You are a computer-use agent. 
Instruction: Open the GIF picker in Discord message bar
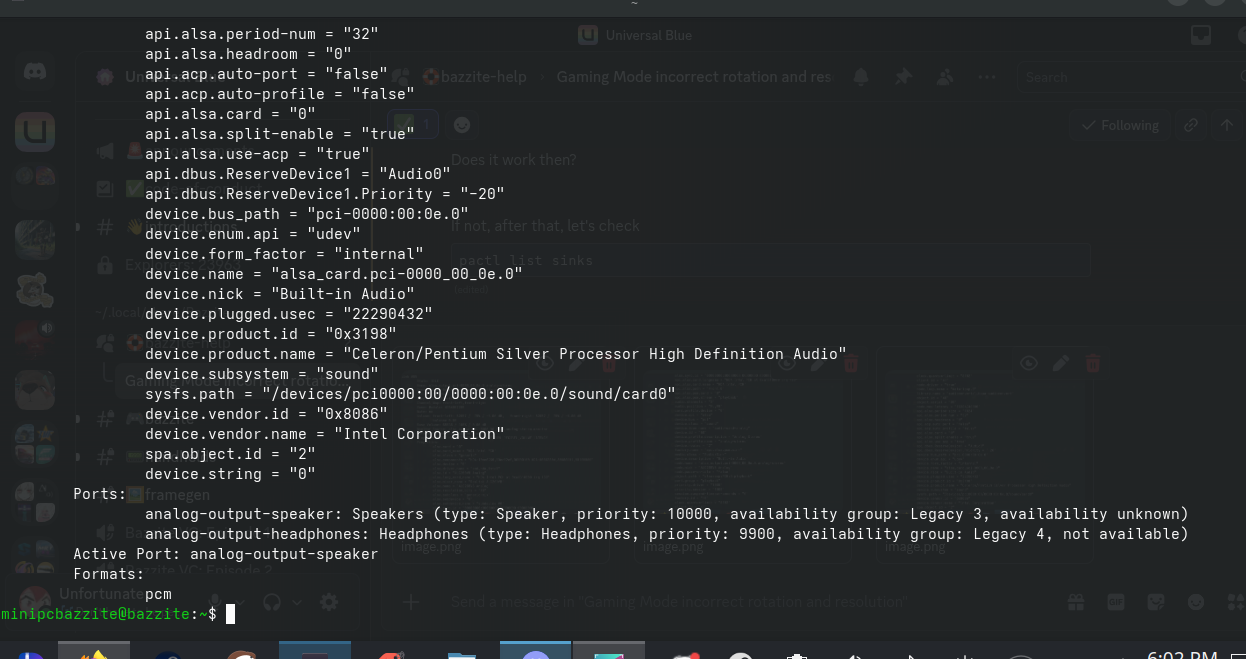point(1116,602)
